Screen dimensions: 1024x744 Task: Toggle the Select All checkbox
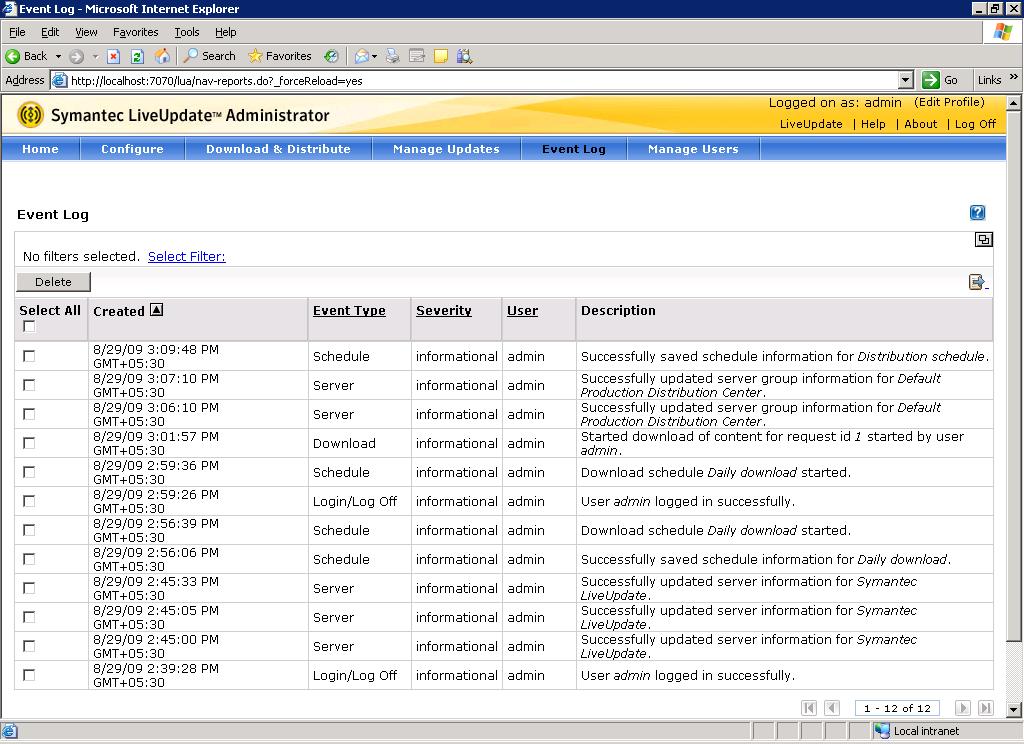coord(29,326)
